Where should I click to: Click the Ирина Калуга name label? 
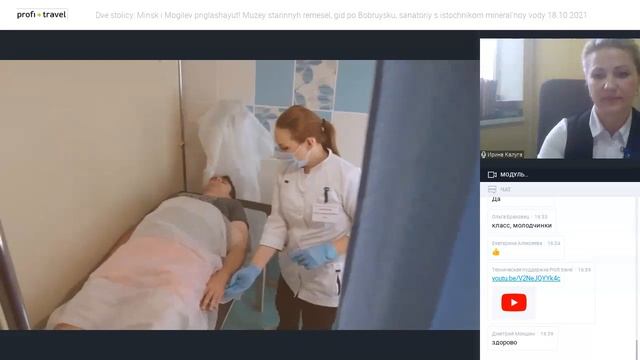click(x=504, y=155)
